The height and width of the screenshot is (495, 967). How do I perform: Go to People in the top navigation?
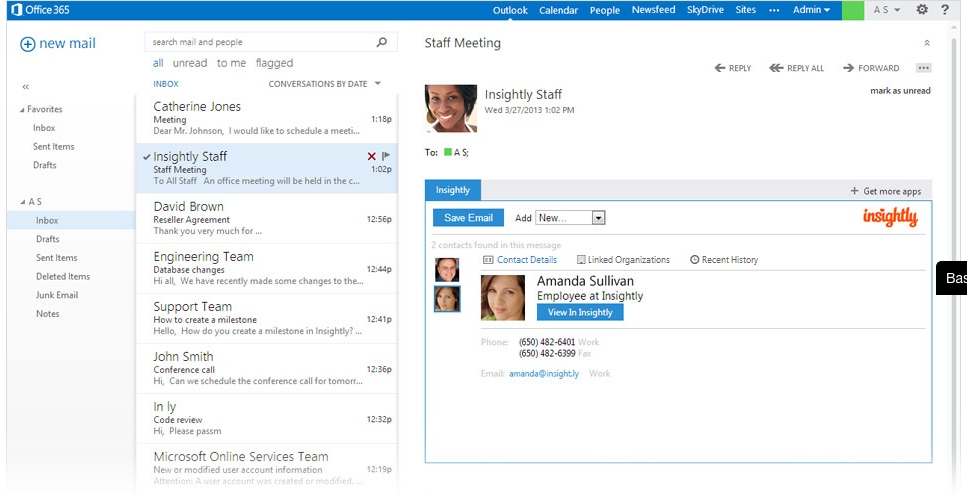604,10
